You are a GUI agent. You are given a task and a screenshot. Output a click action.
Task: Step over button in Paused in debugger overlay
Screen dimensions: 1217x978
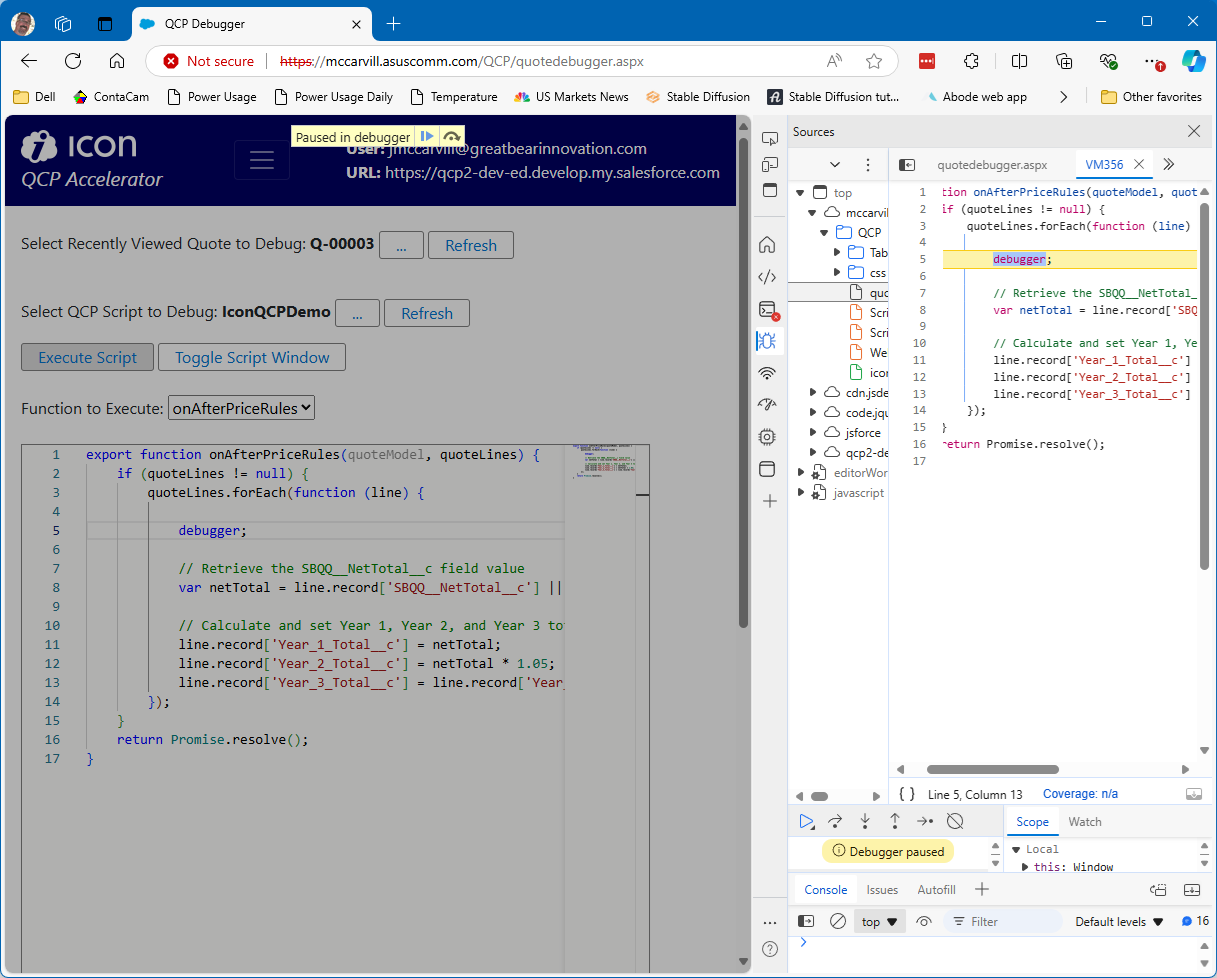click(451, 137)
